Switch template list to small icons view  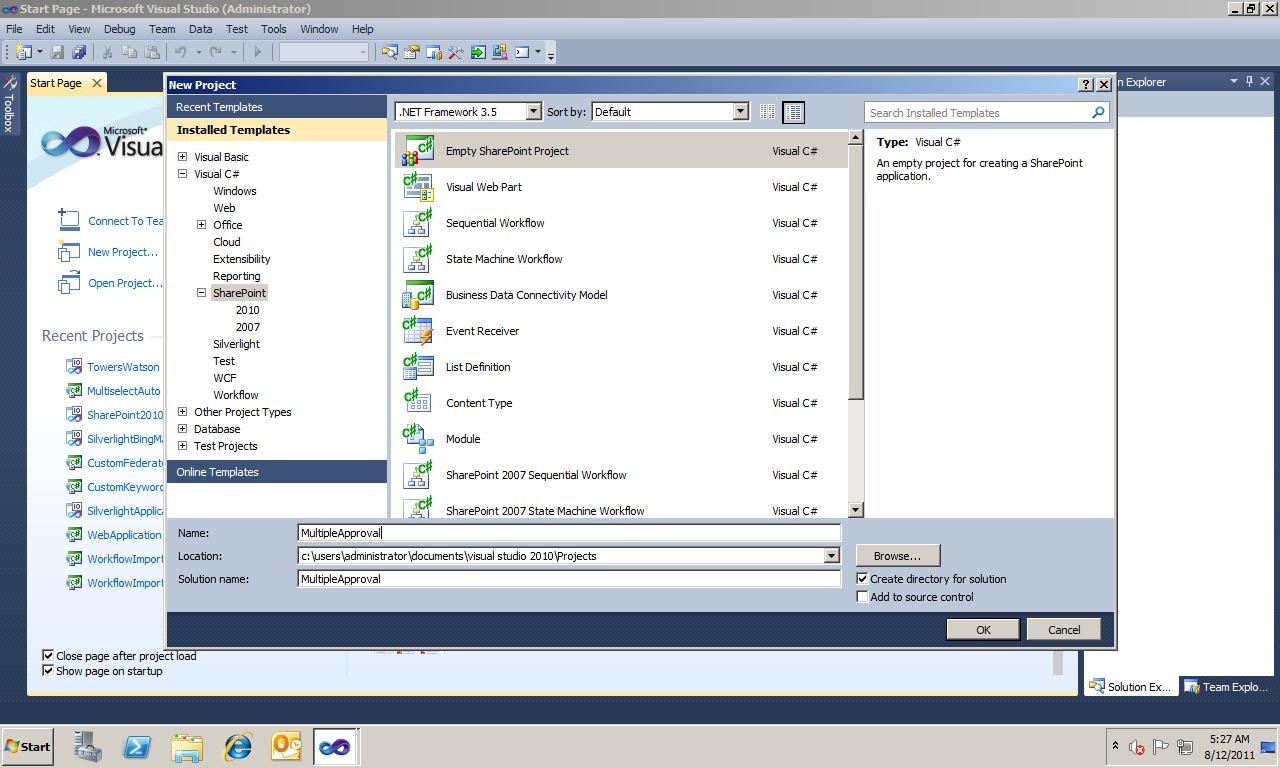767,112
